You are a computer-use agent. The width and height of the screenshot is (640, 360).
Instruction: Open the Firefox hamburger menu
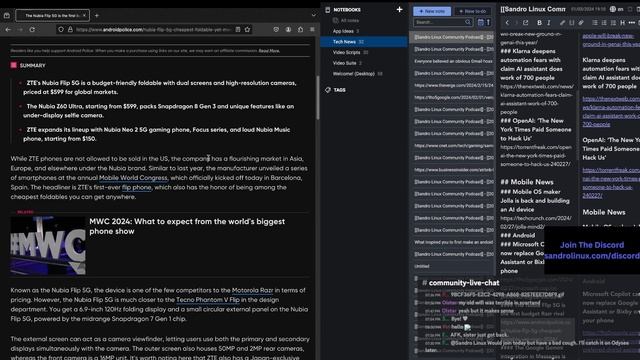coord(312,29)
